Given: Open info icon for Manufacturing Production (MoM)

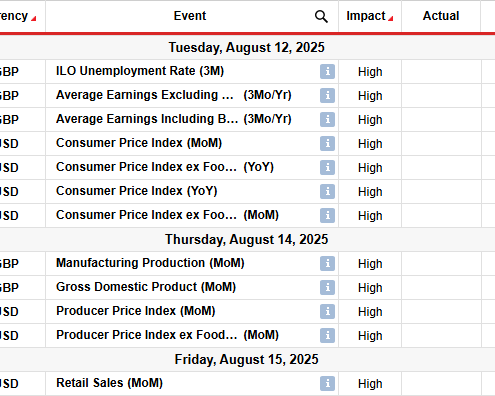Looking at the screenshot, I should (x=327, y=263).
